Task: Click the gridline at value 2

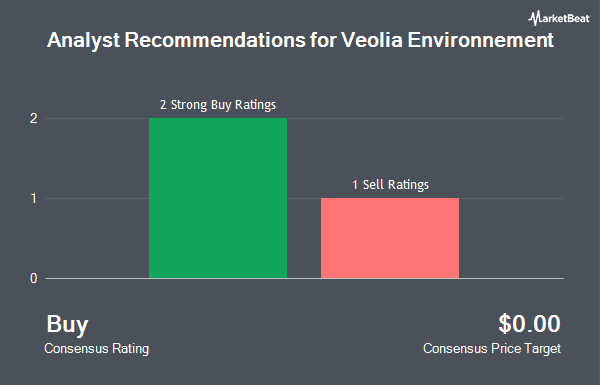Action: click(425, 118)
